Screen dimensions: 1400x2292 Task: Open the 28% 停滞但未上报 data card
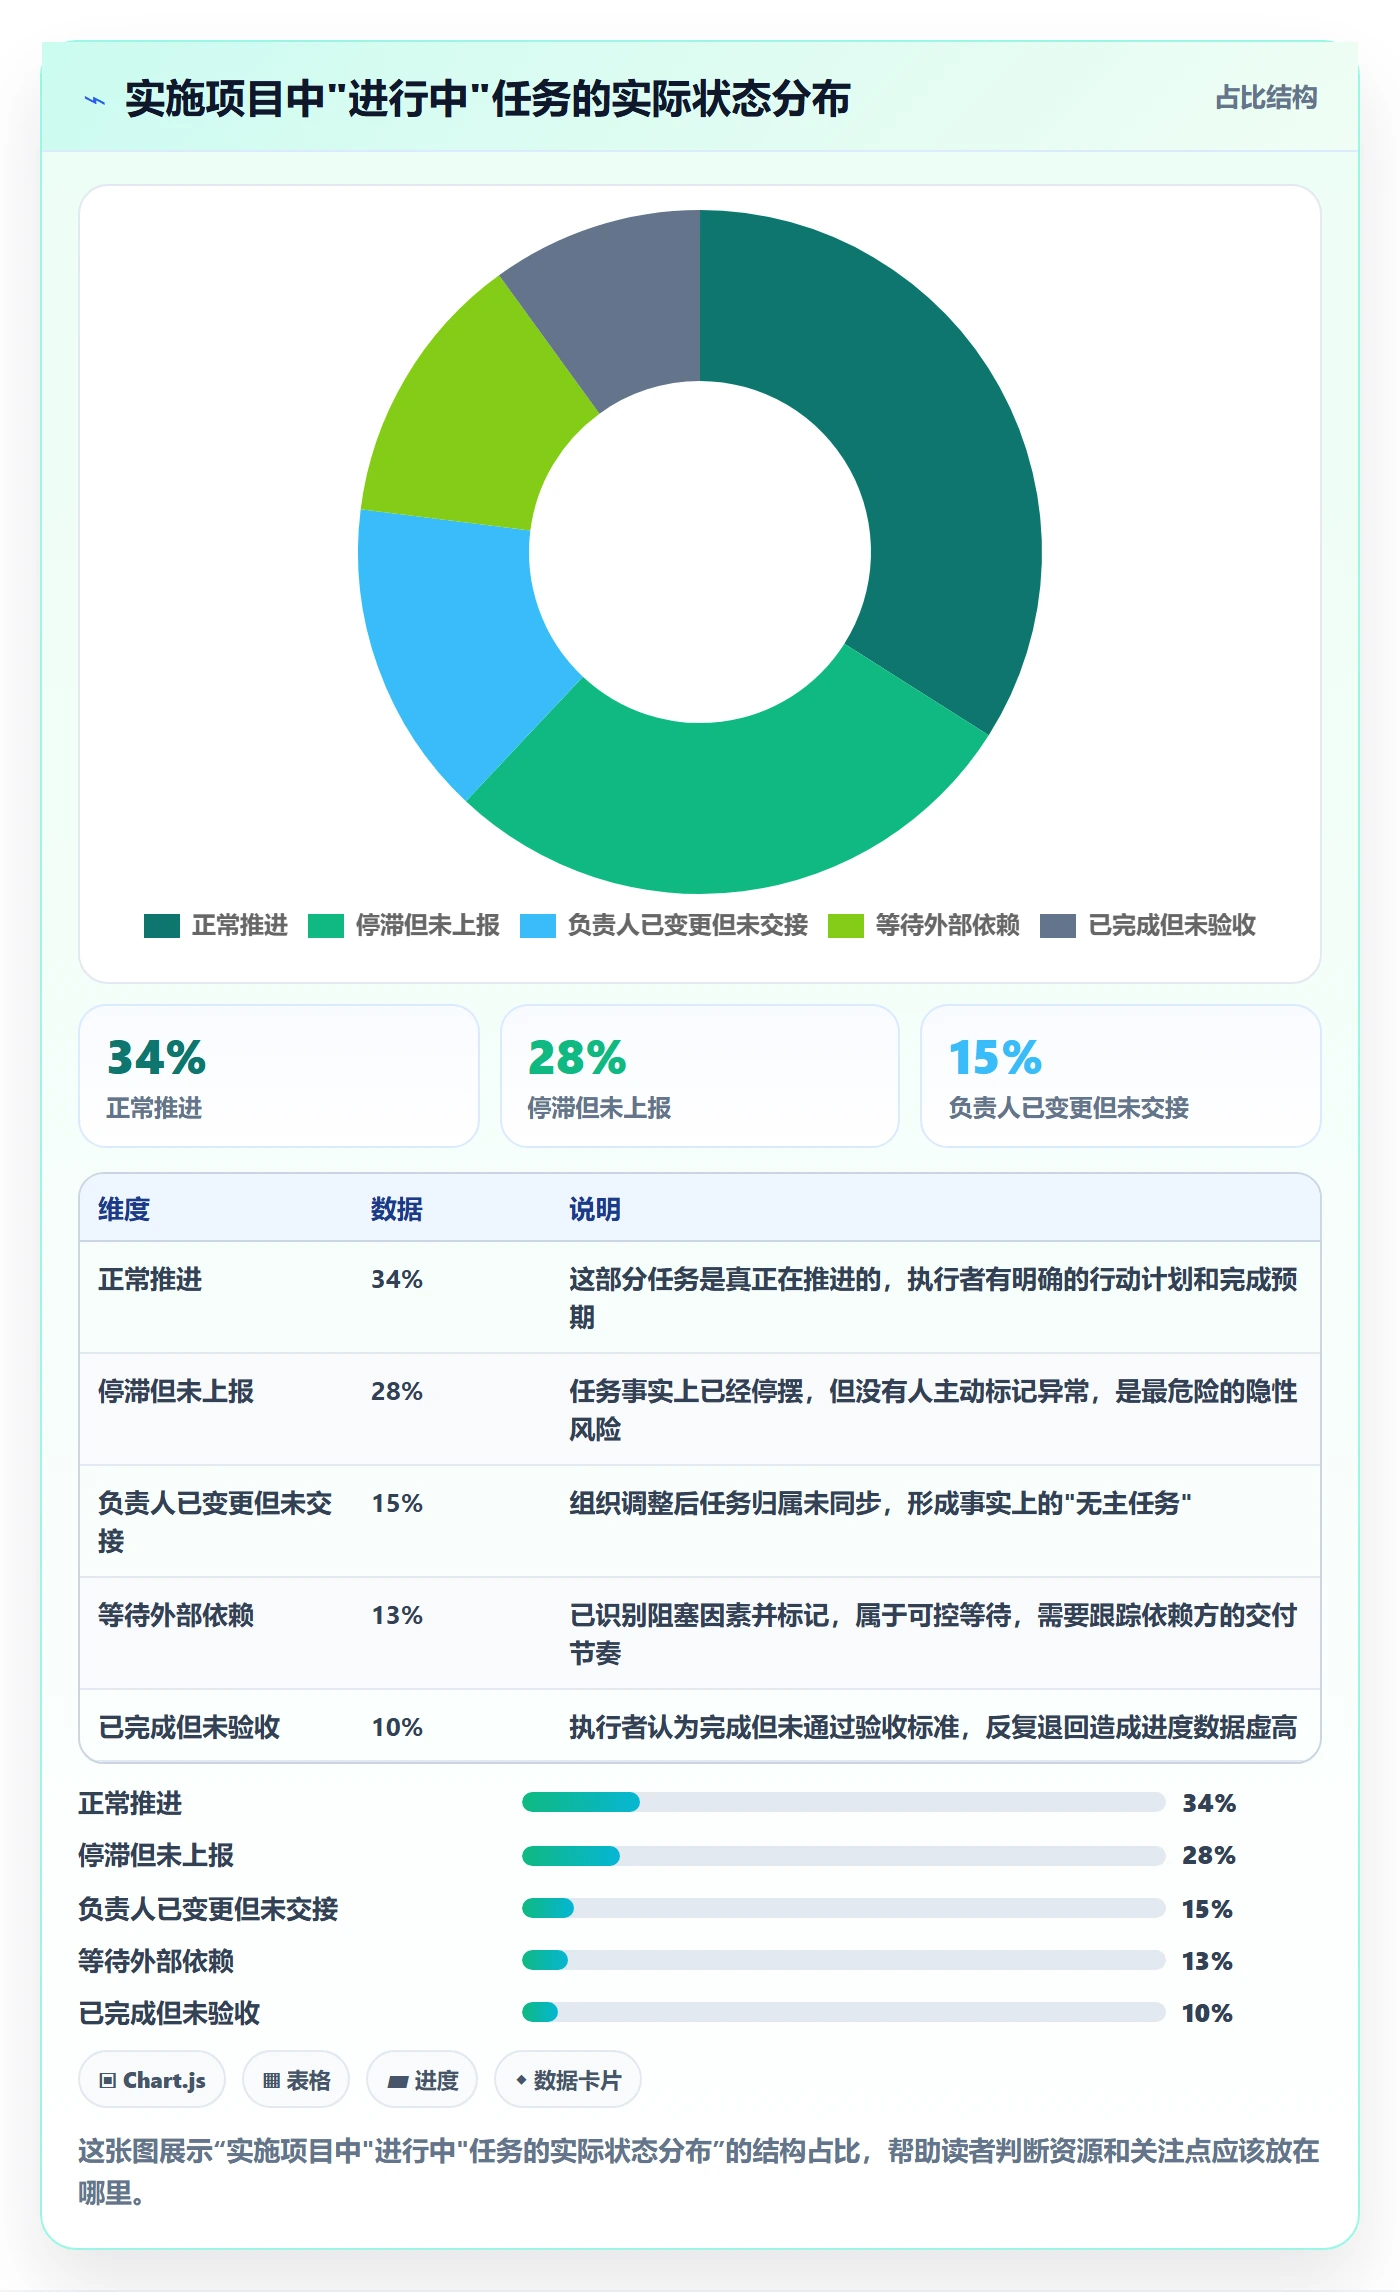coord(700,1076)
